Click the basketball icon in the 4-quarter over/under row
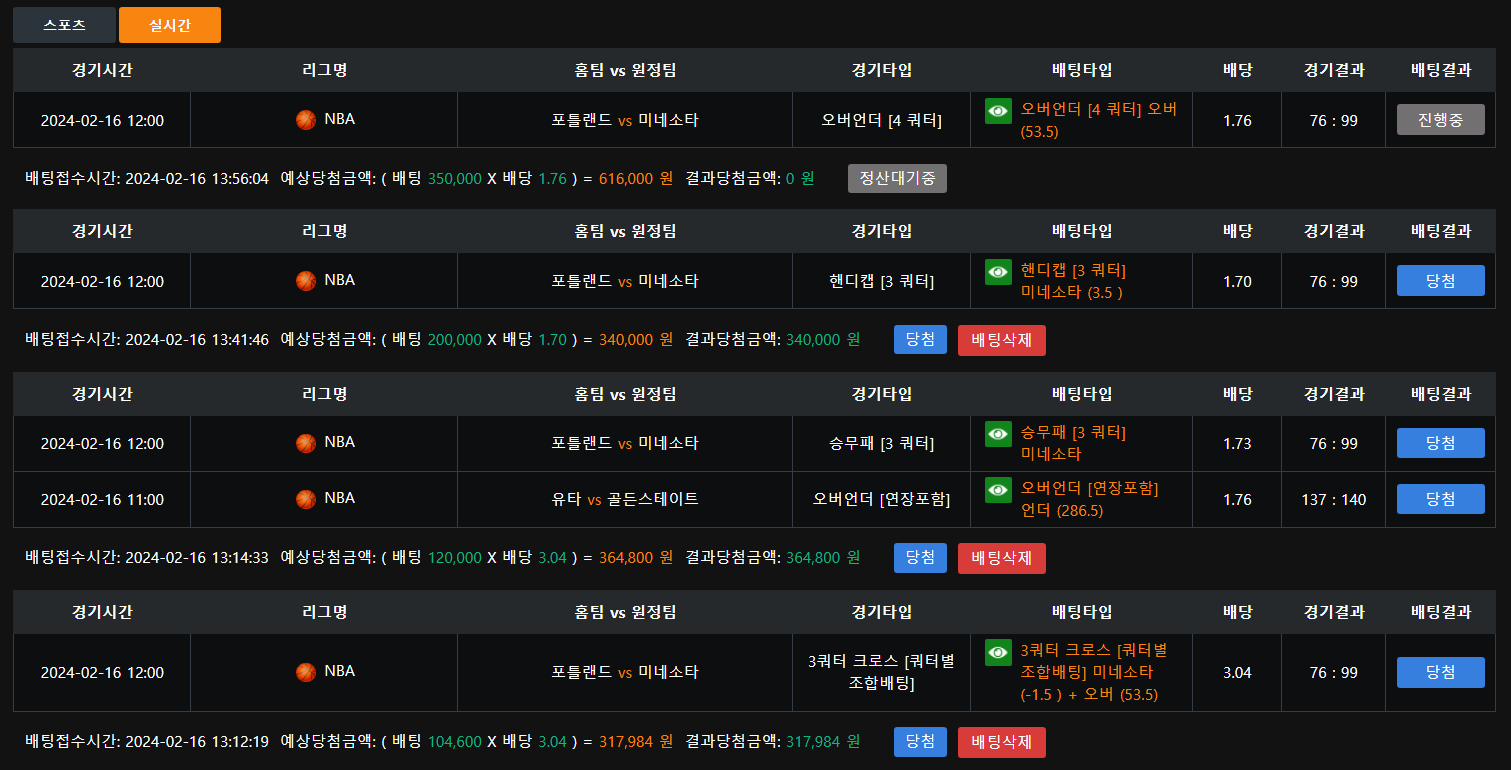 tap(306, 120)
